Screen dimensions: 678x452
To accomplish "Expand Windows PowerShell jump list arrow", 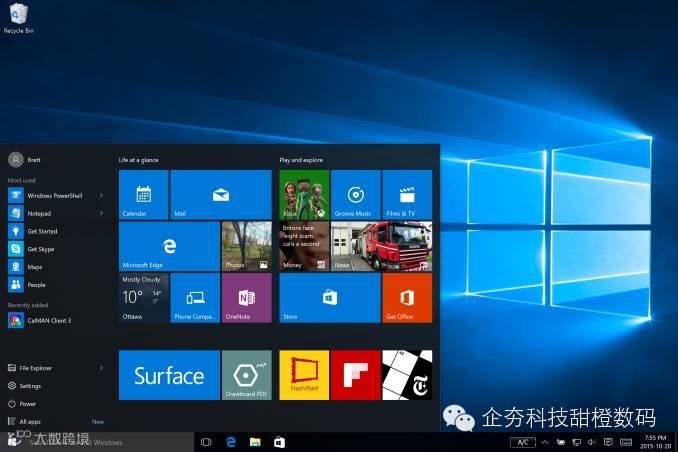I will (x=101, y=196).
